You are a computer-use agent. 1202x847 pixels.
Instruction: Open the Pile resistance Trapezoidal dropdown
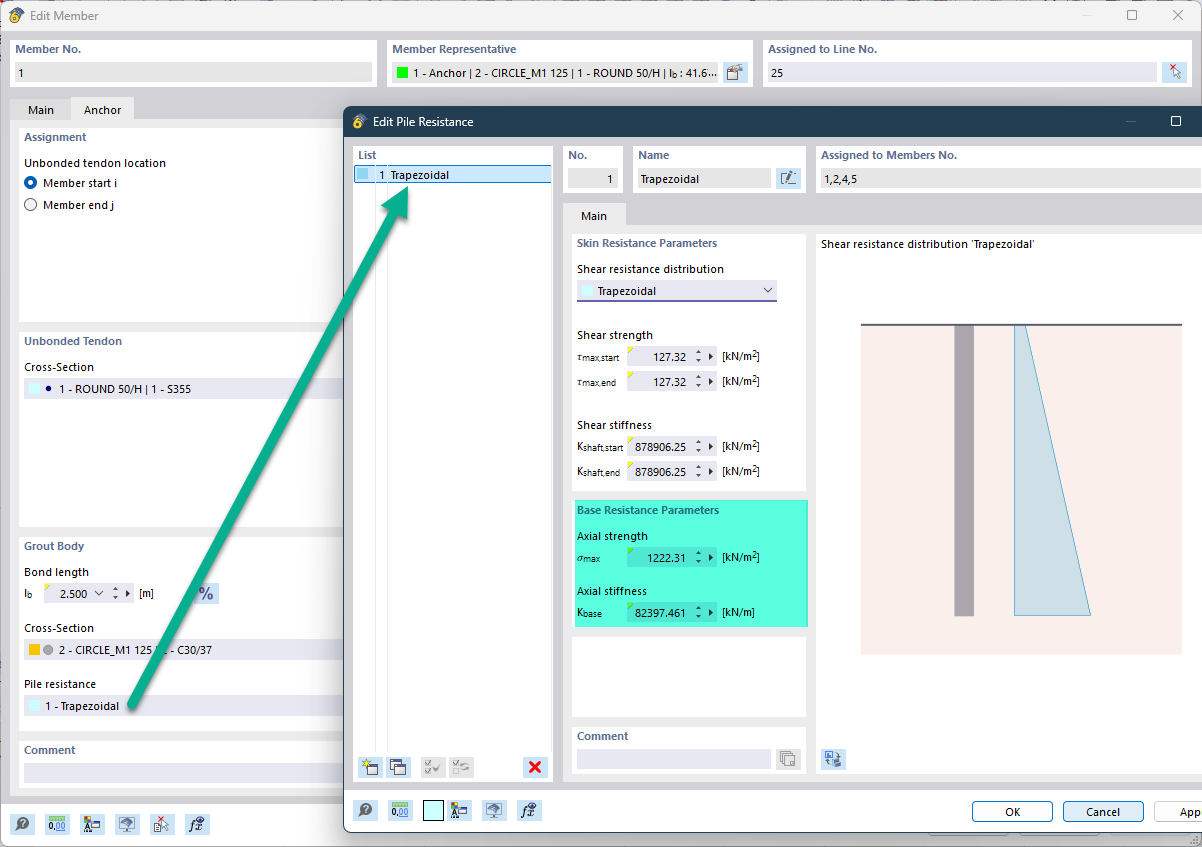pyautogui.click(x=180, y=706)
